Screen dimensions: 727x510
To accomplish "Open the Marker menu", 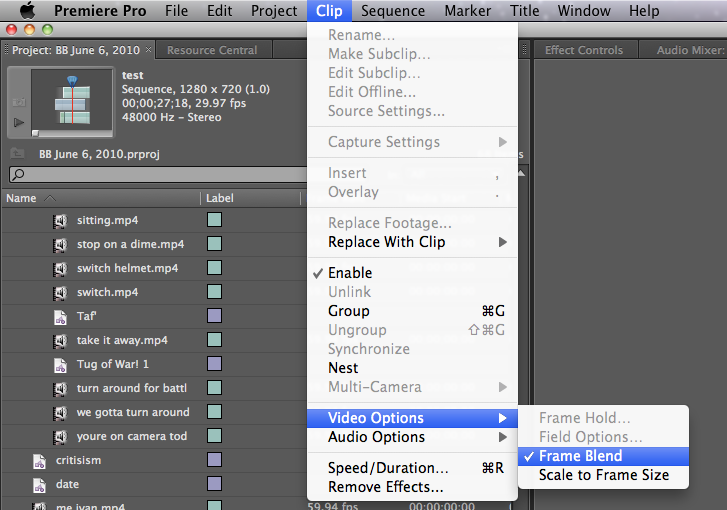I will (467, 11).
